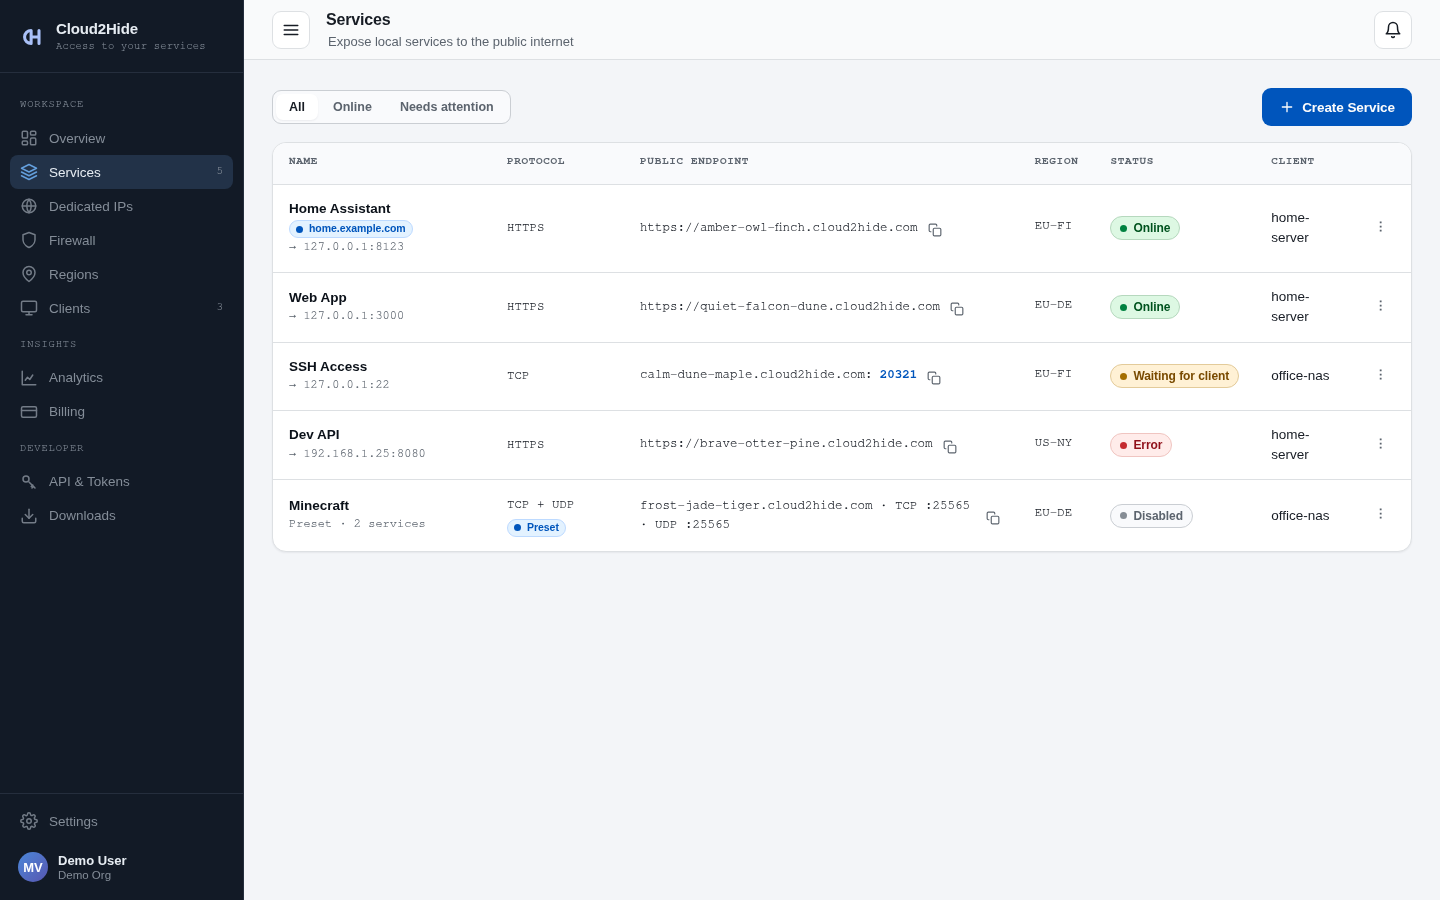Click the API & Tokens key icon

(29, 481)
